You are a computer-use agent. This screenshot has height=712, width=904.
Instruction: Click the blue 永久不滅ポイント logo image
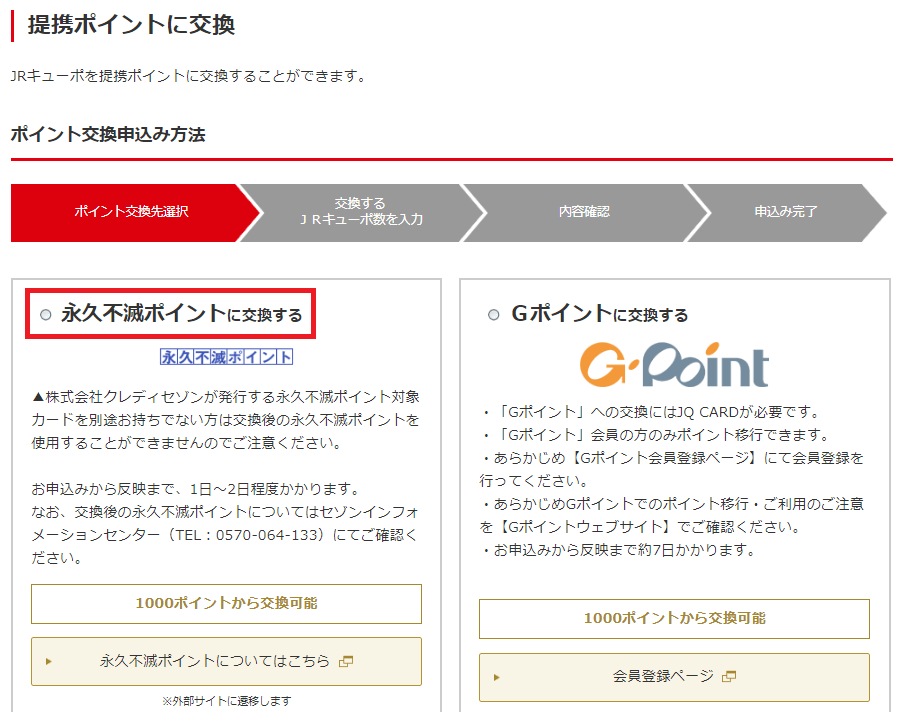pyautogui.click(x=226, y=357)
